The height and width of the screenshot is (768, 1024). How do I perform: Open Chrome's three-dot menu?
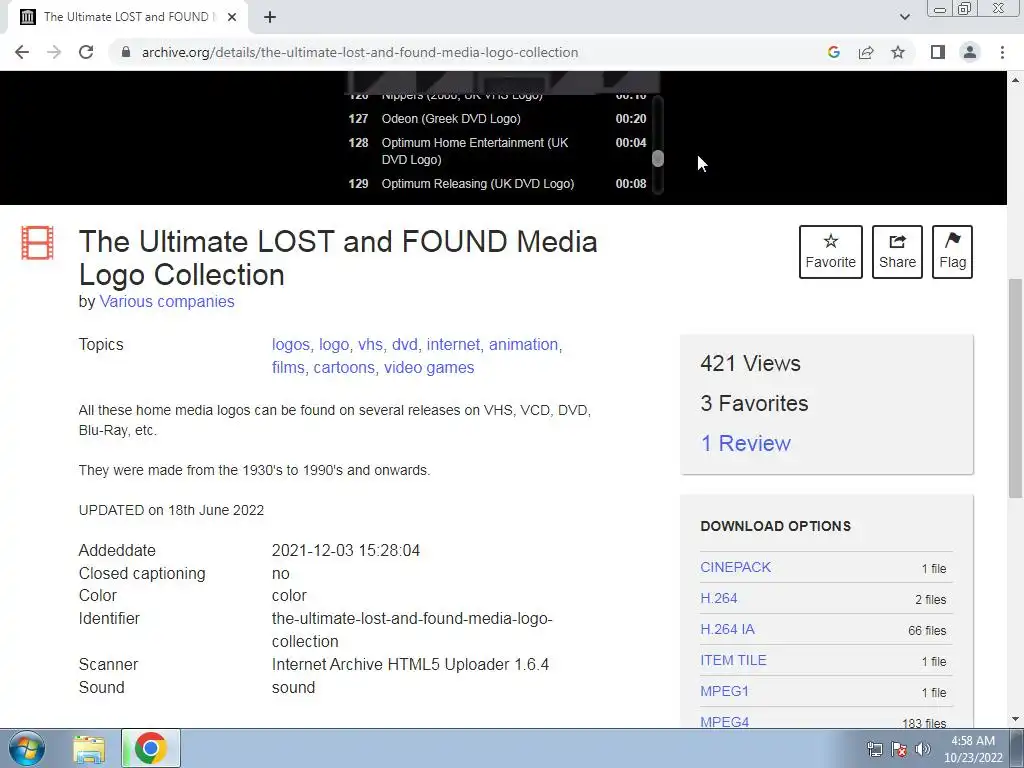1002,52
